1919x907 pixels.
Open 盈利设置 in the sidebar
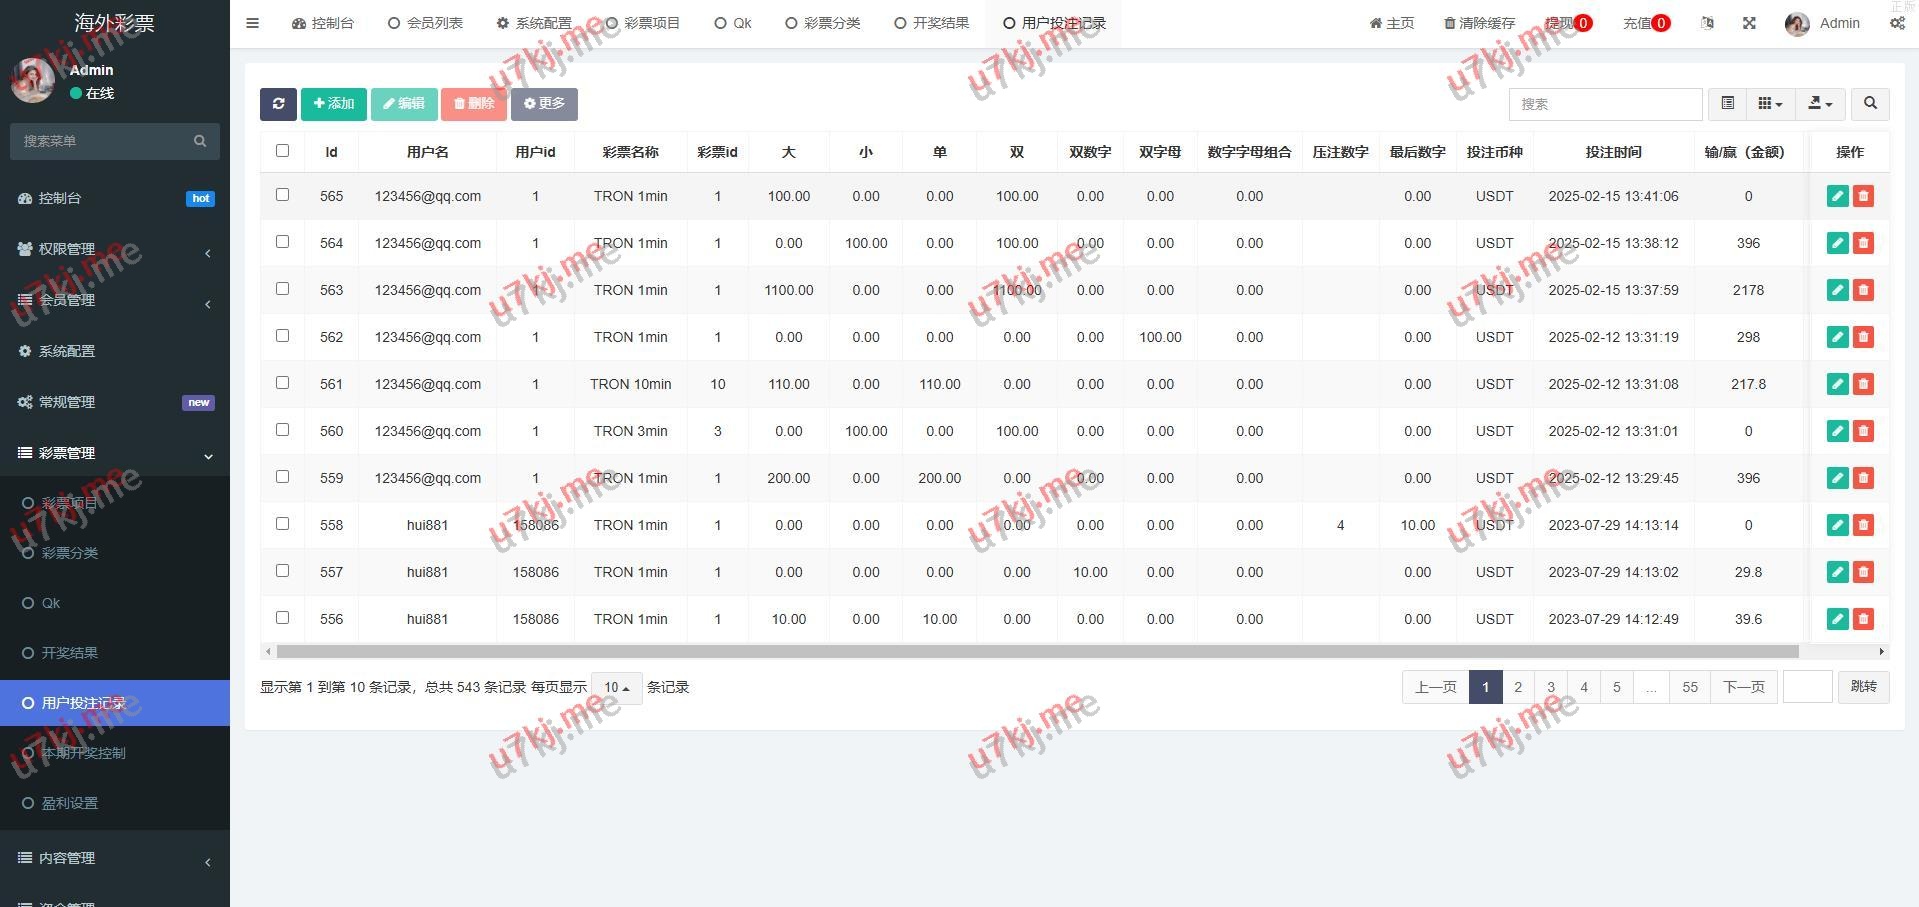point(70,803)
